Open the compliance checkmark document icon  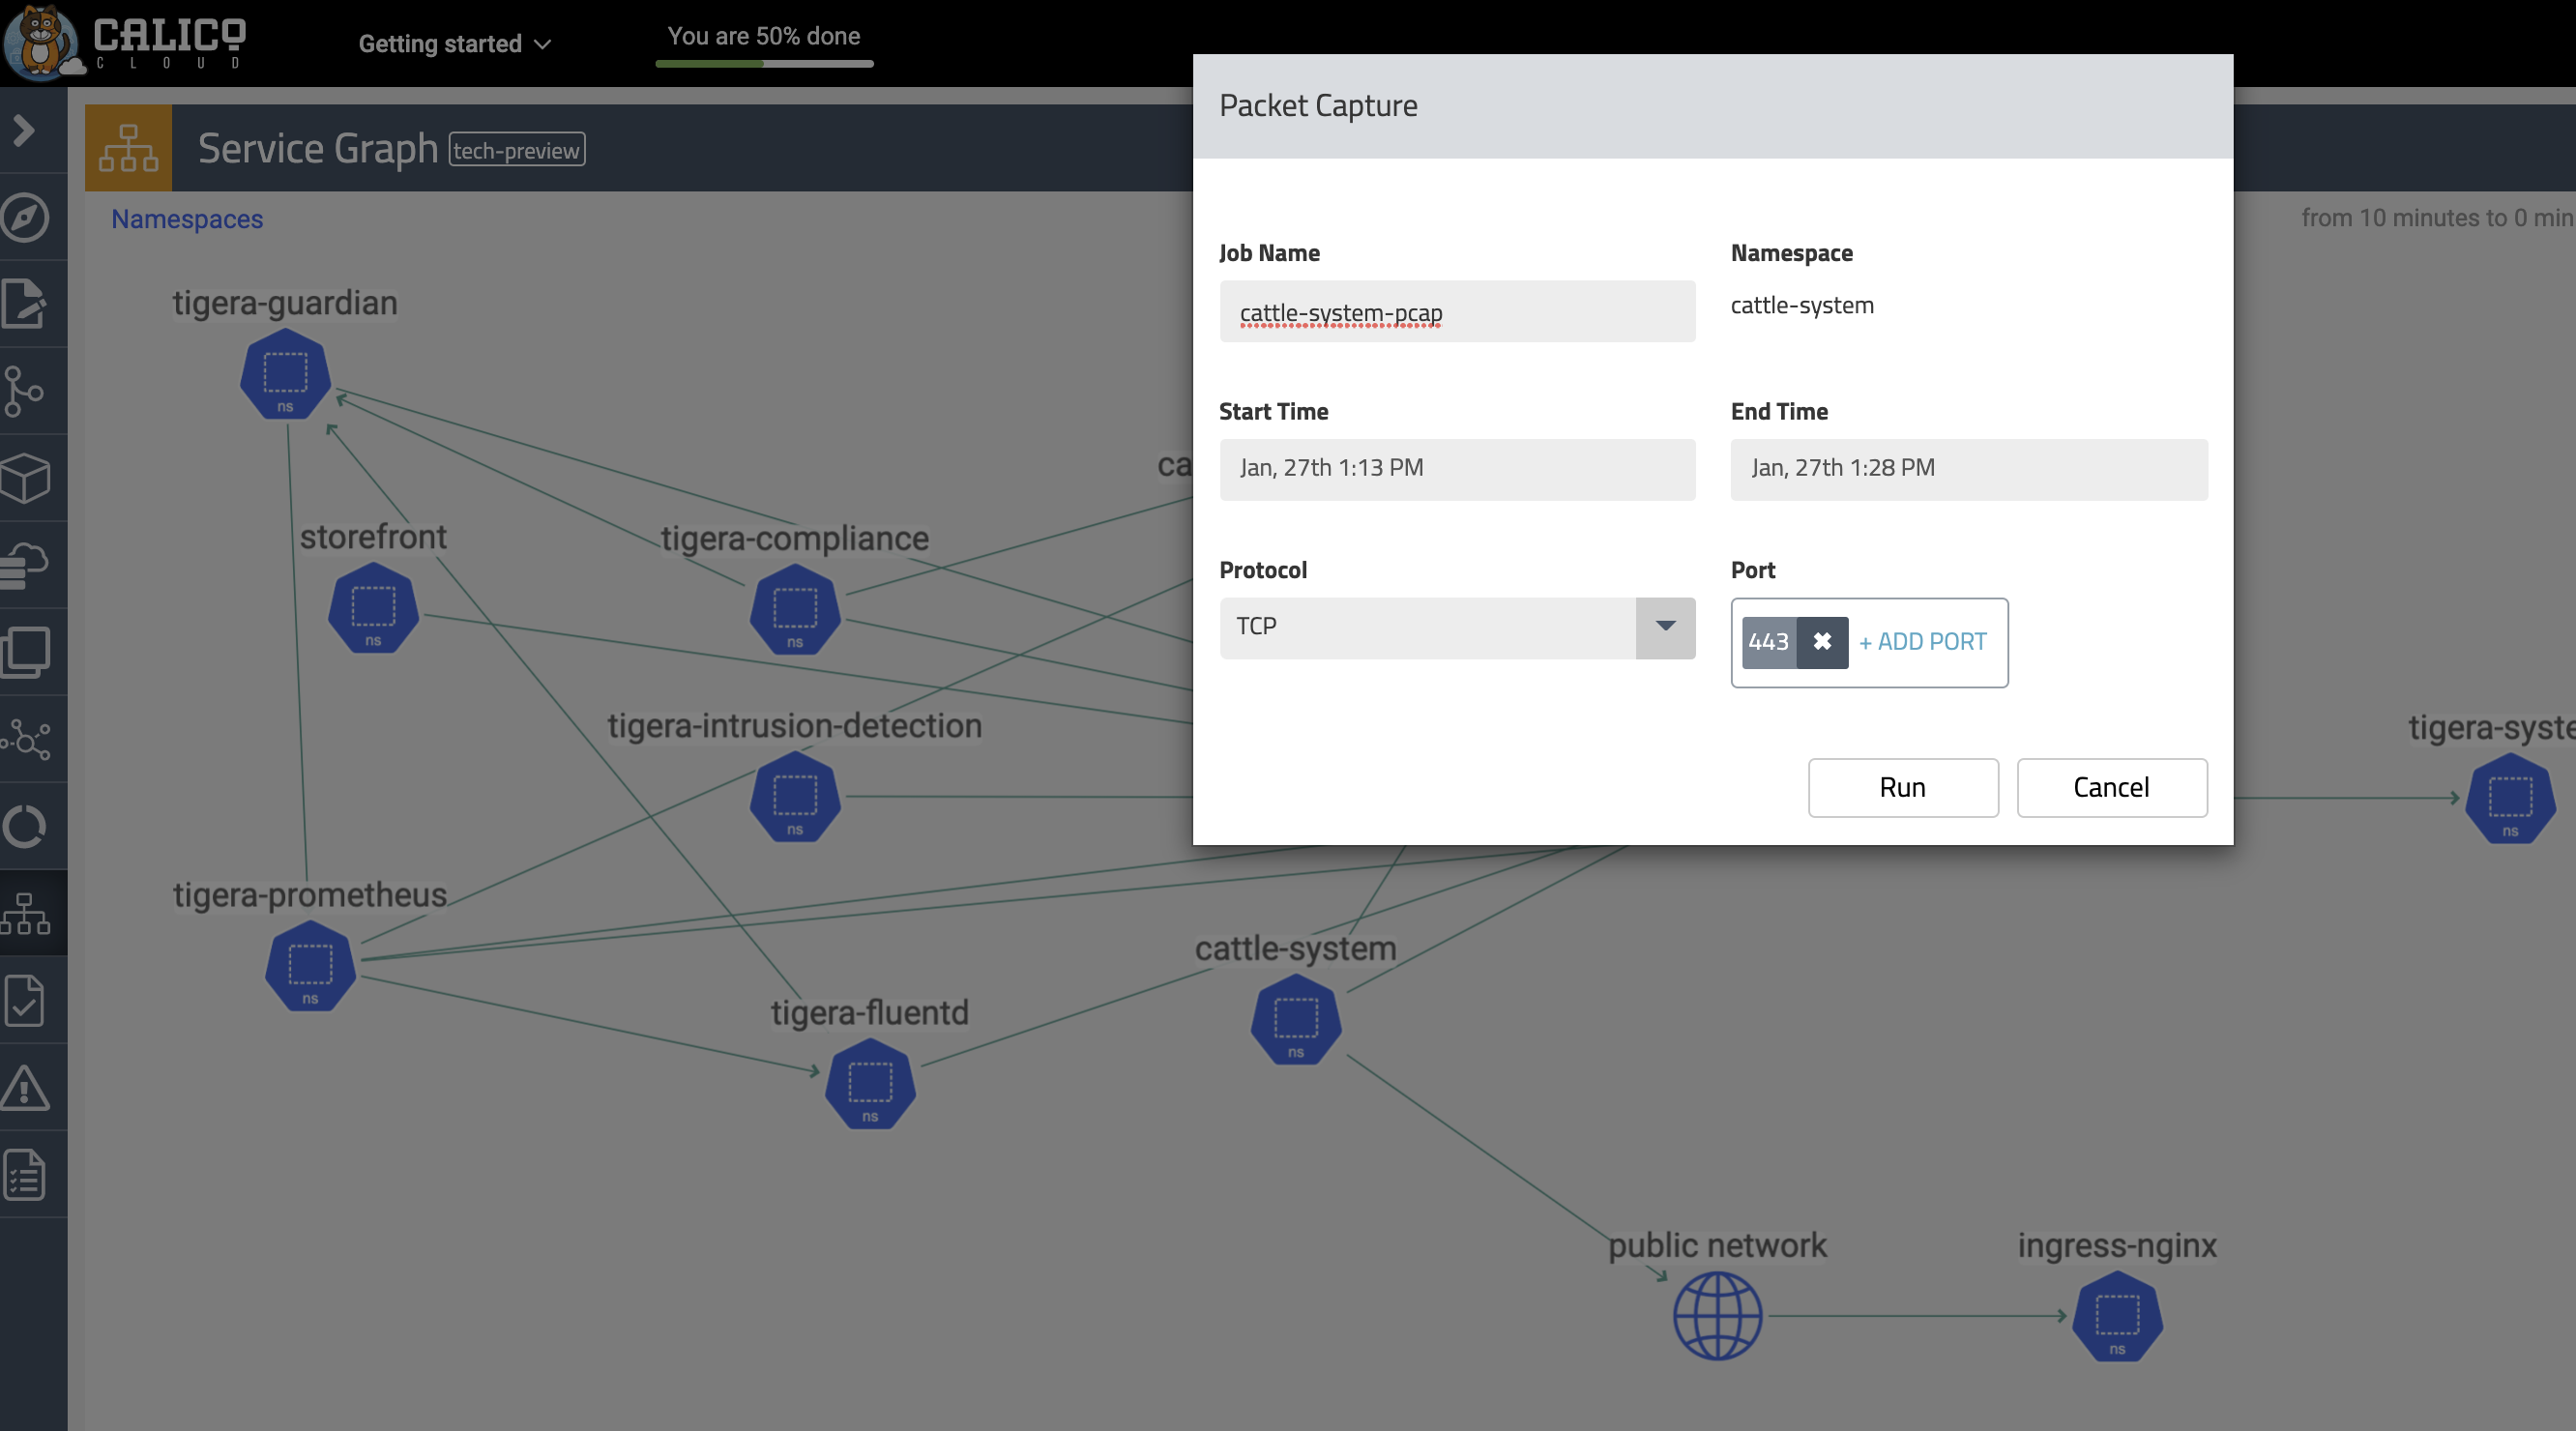[25, 1001]
